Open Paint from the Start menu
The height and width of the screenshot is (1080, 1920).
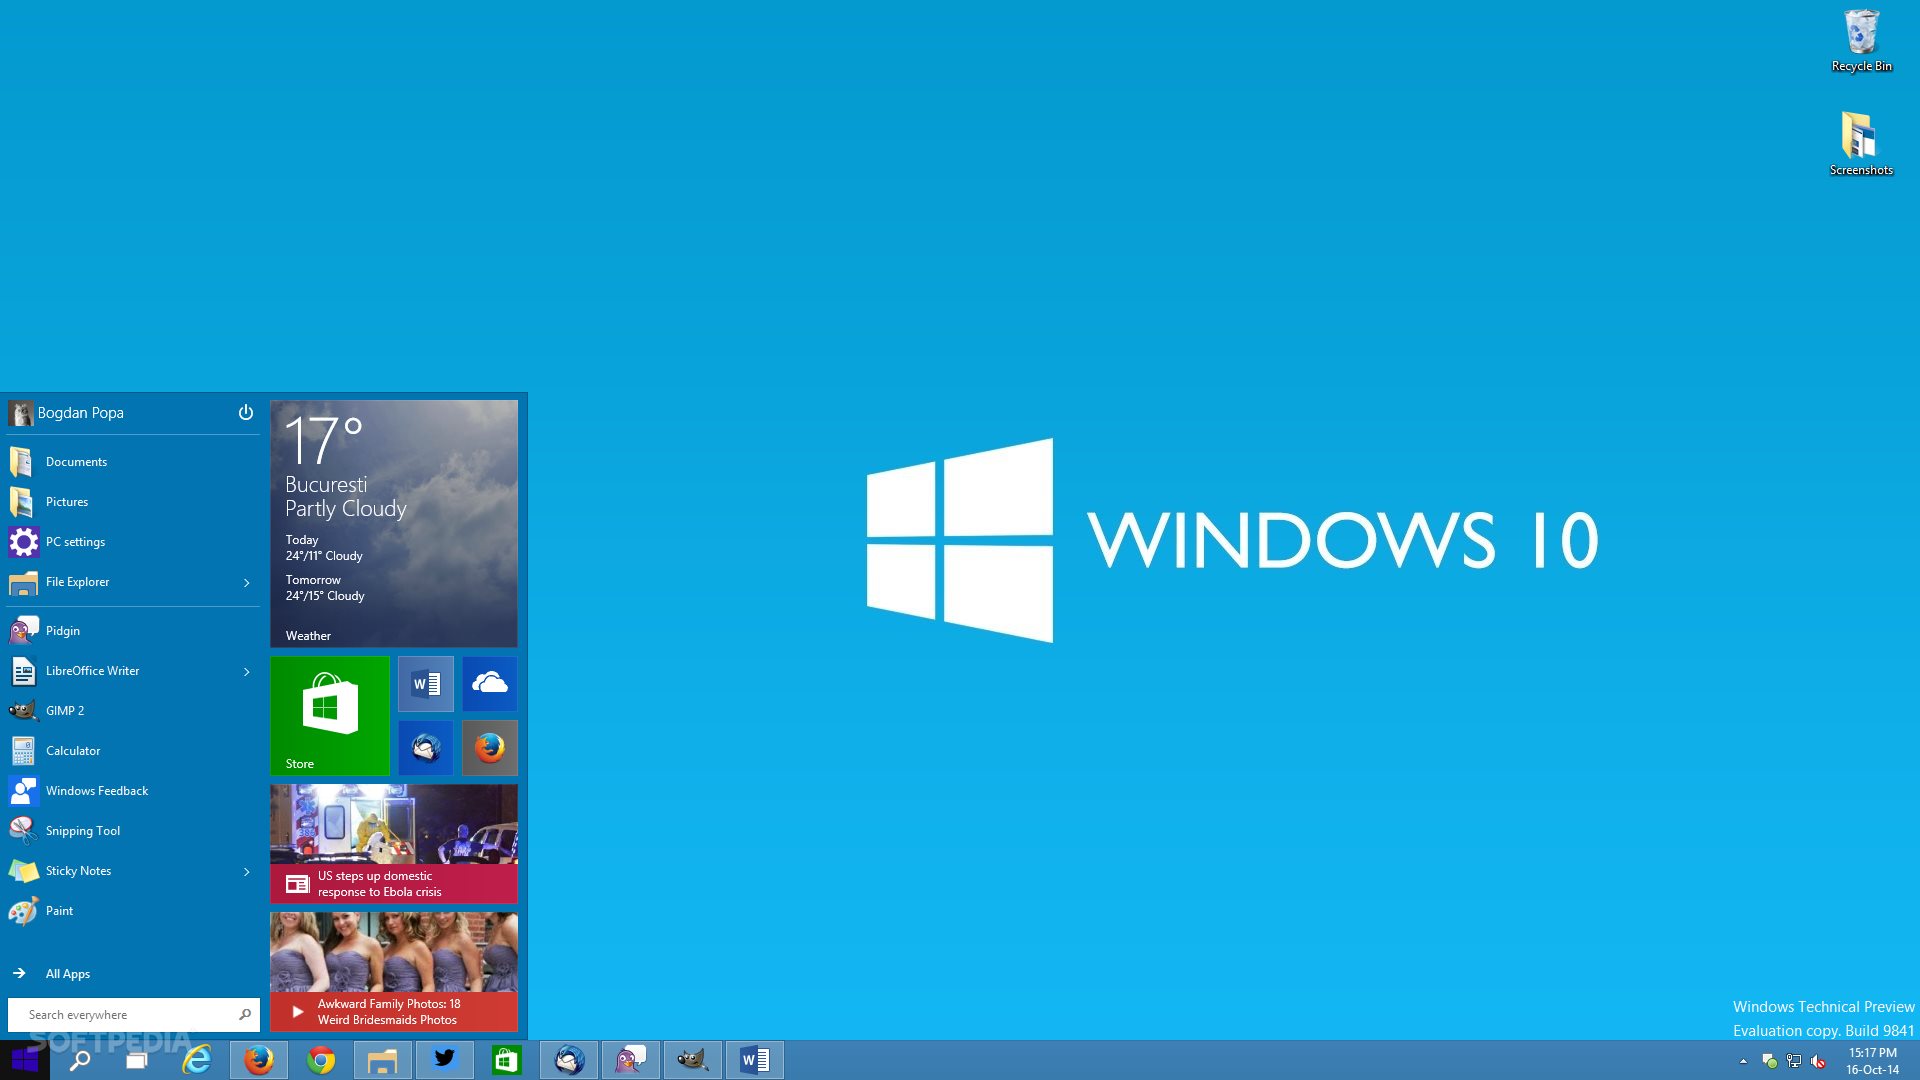pos(133,911)
